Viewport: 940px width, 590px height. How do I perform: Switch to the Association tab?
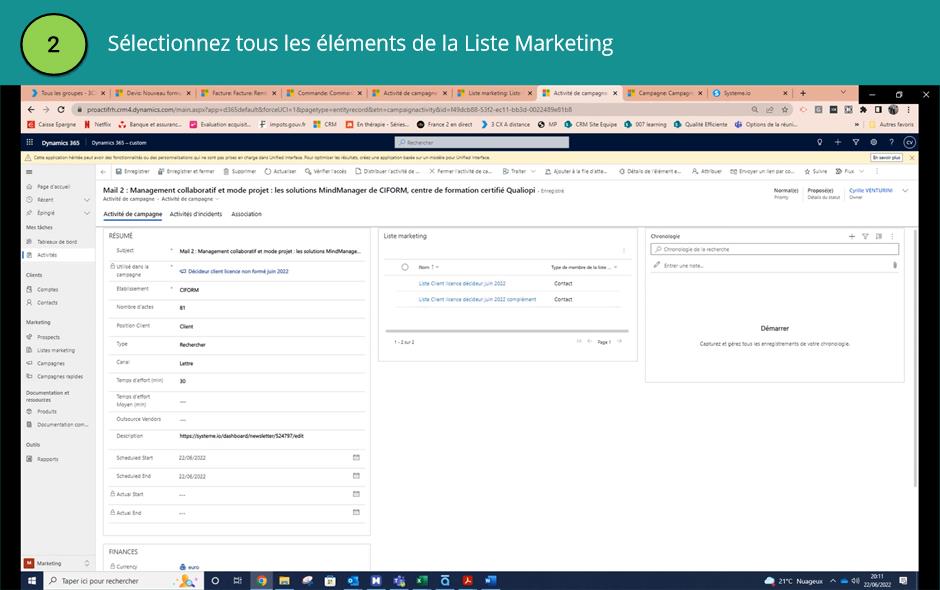point(246,214)
